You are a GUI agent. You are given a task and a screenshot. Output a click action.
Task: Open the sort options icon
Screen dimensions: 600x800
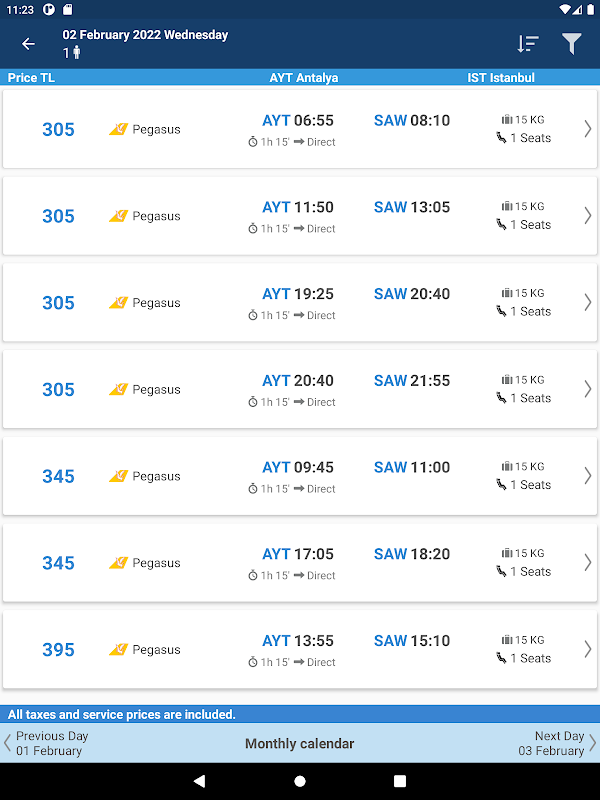pos(528,44)
